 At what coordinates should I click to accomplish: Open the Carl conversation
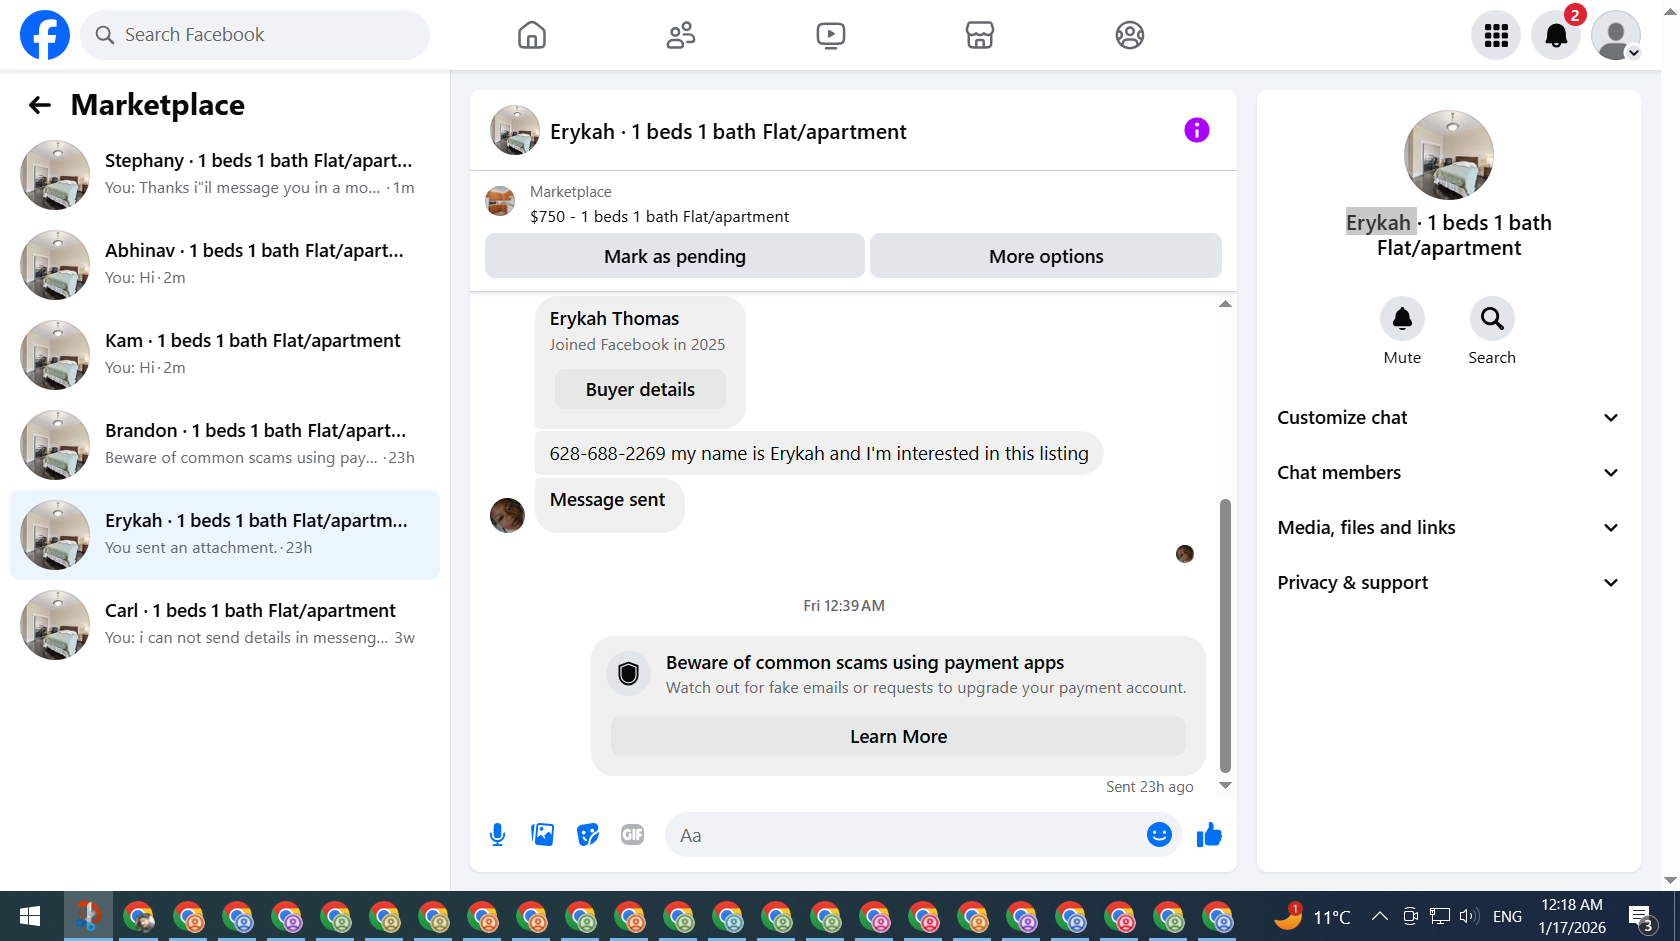click(225, 625)
